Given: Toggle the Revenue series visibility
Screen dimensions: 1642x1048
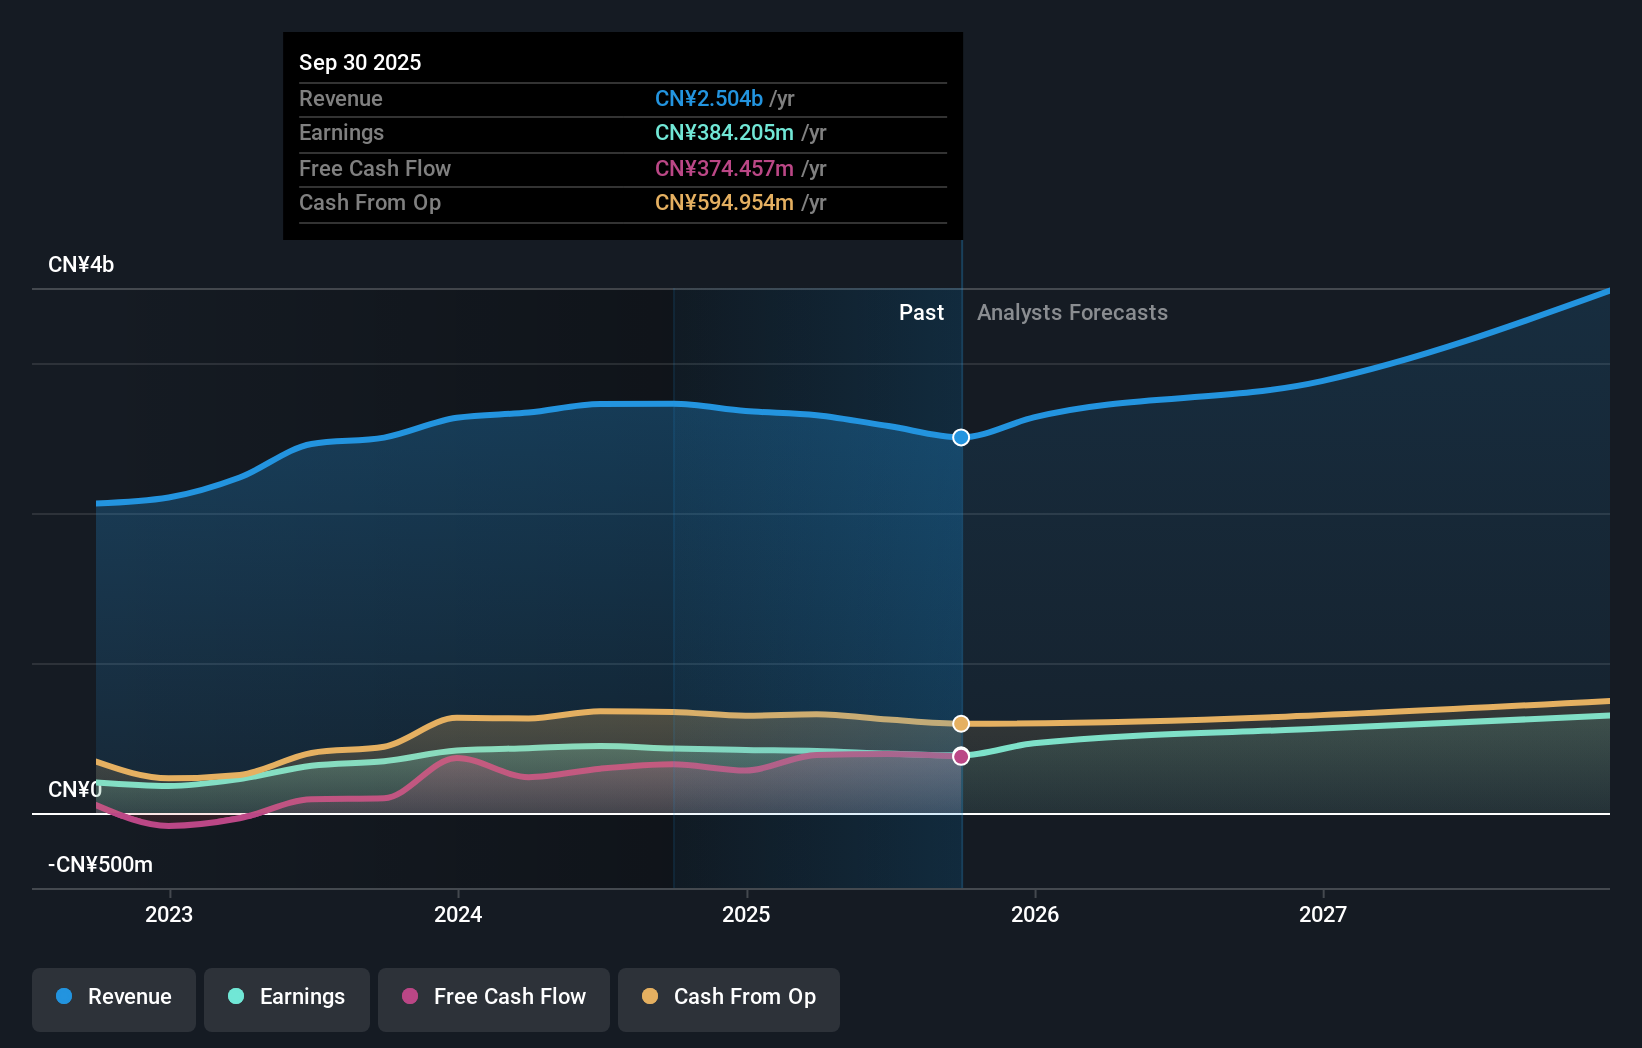Looking at the screenshot, I should 113,997.
